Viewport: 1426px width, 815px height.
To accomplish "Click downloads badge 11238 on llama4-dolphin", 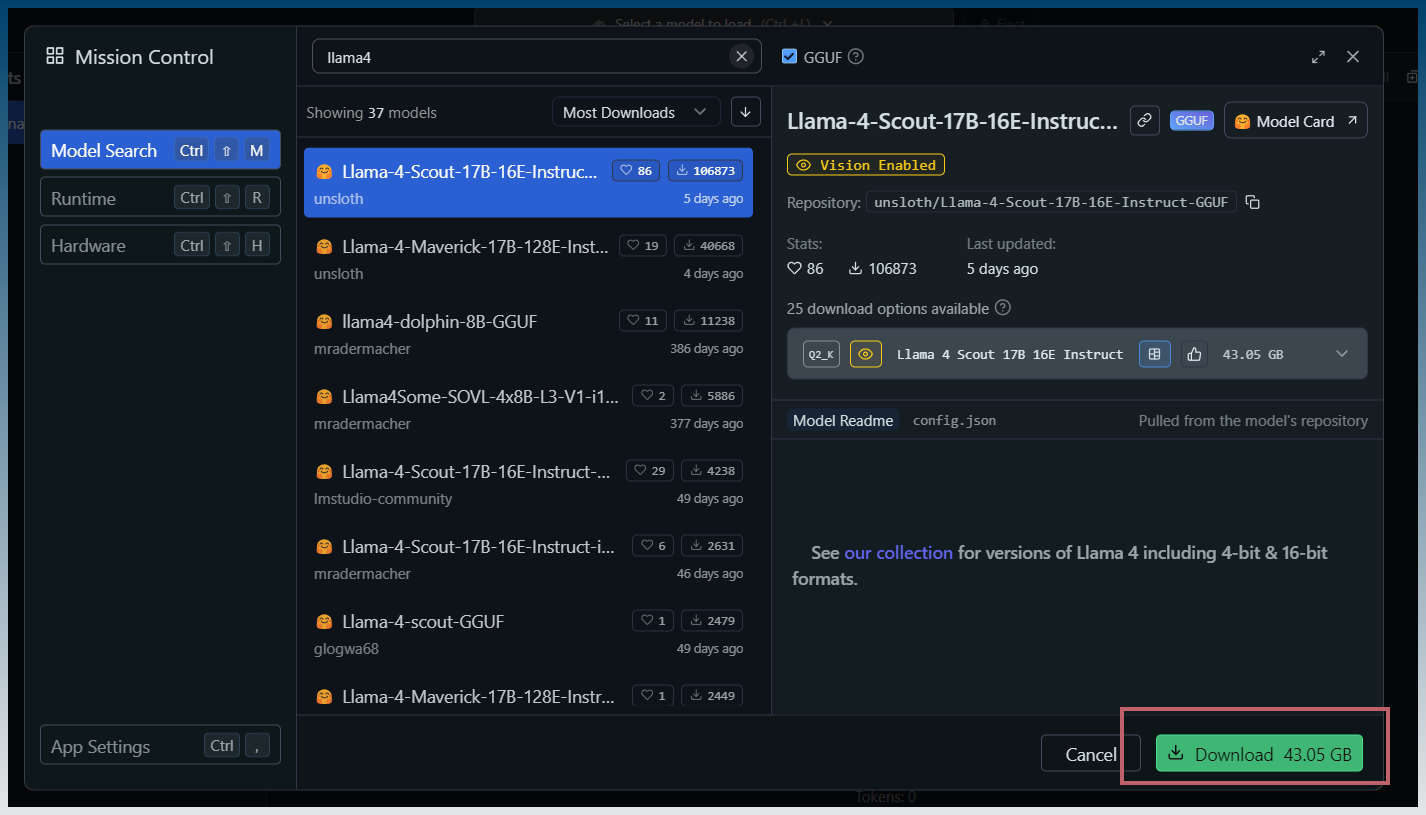I will [708, 321].
